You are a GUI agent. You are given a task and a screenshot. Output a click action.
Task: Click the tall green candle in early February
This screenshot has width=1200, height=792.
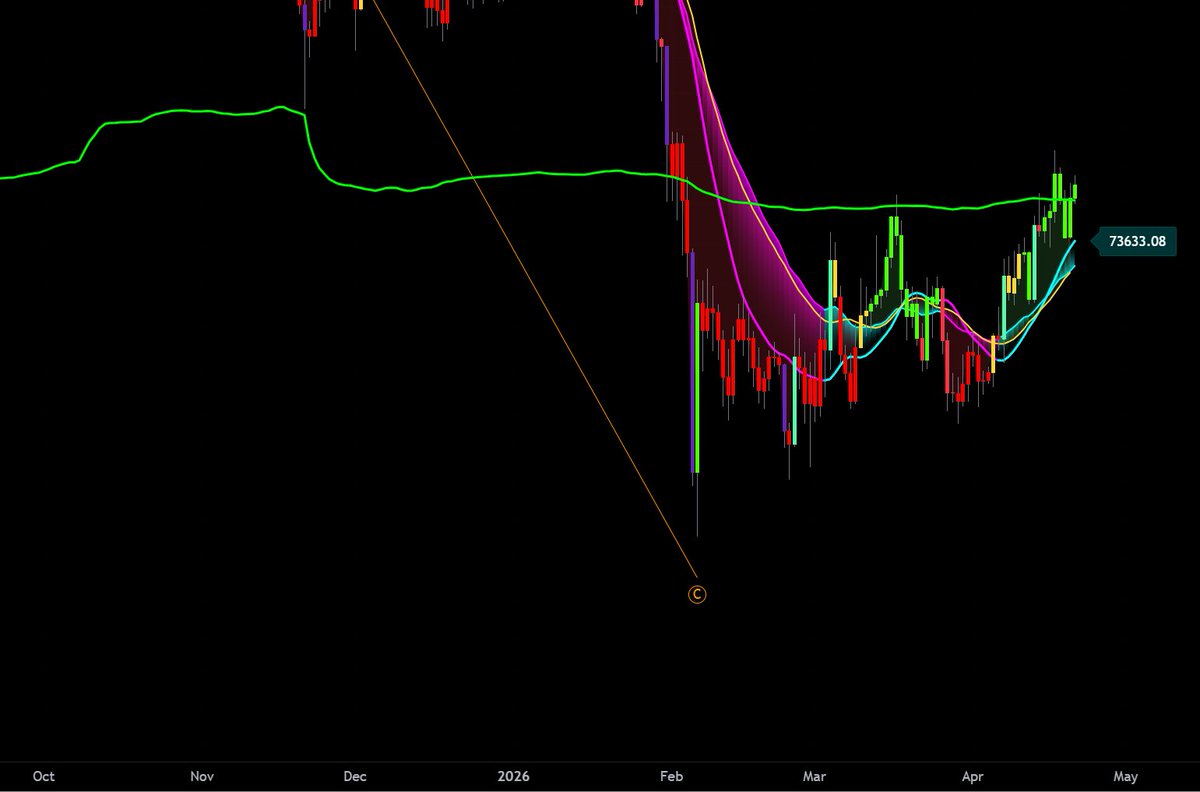click(x=697, y=388)
